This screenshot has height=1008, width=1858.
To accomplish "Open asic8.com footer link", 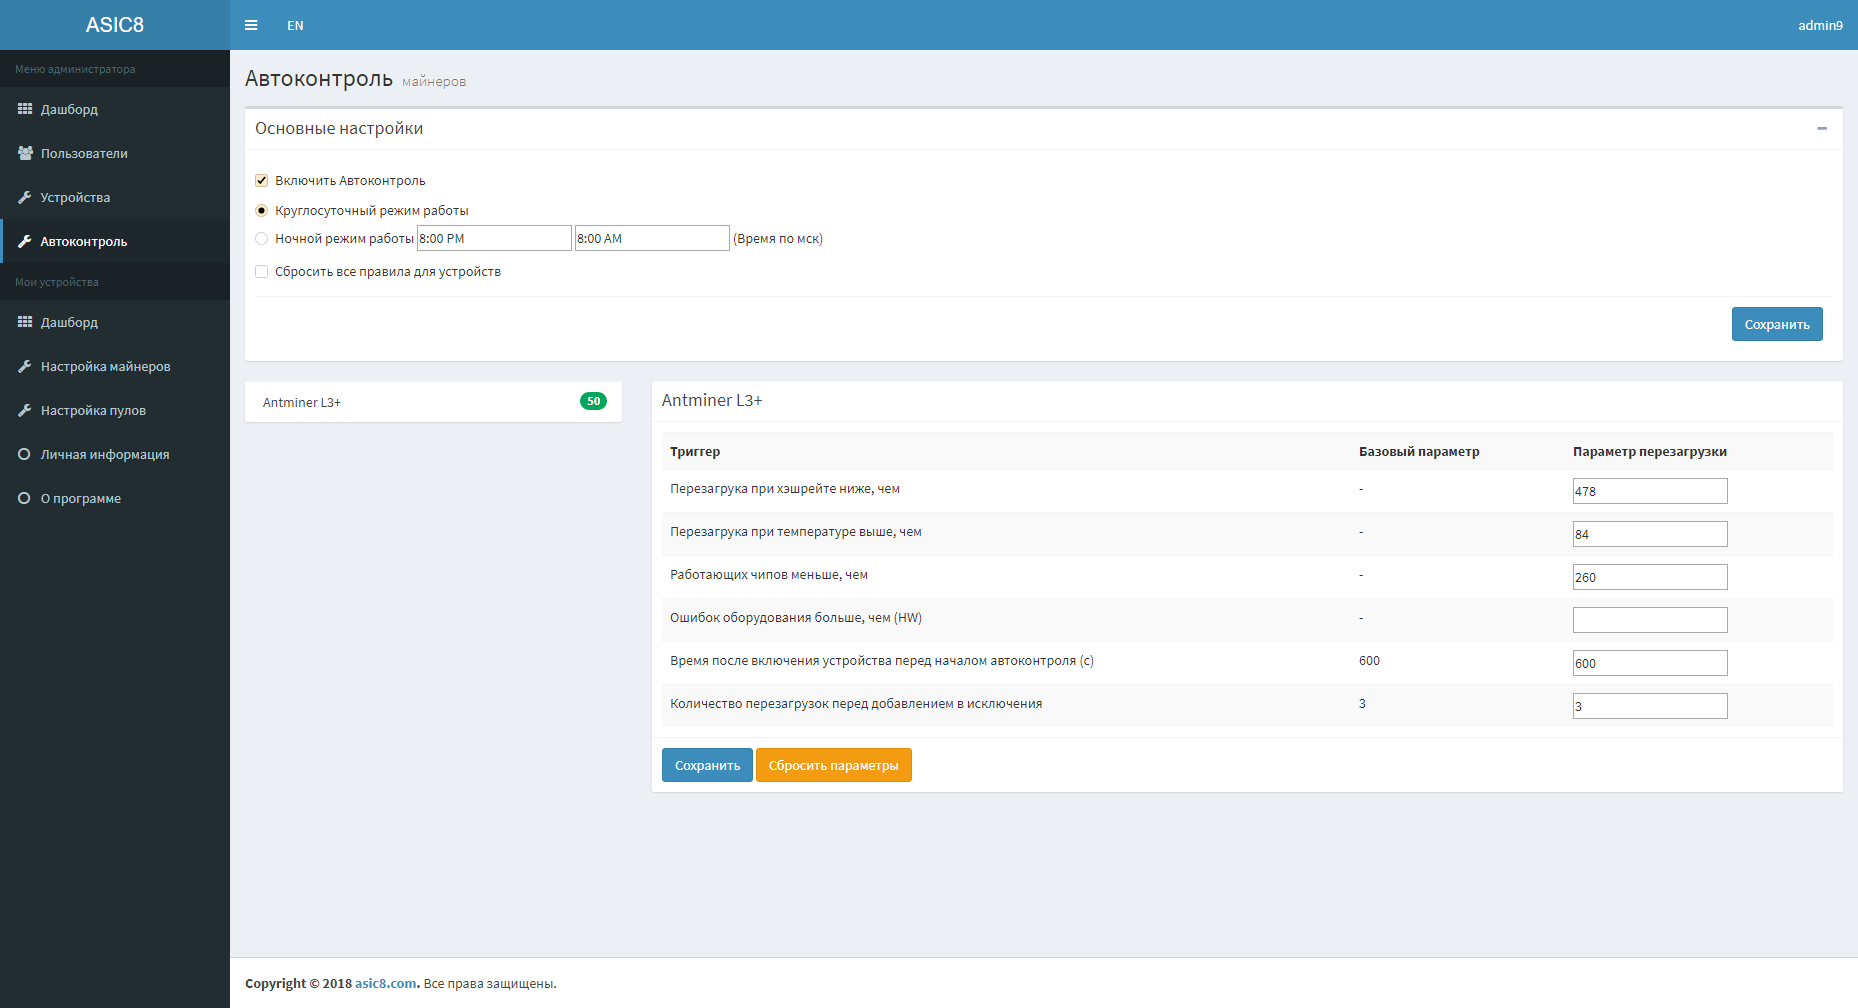I will [x=386, y=983].
